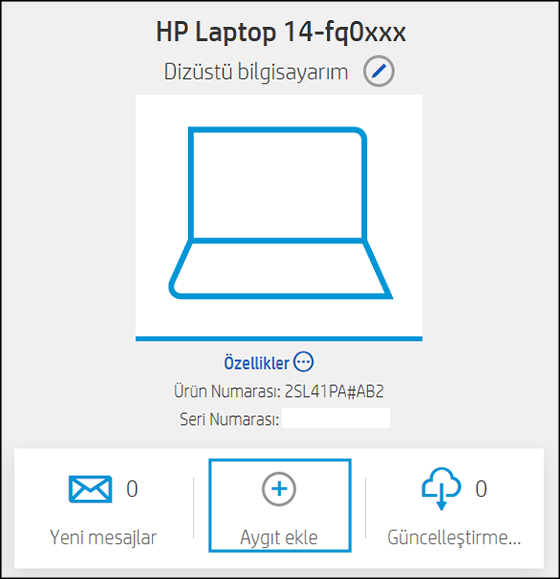Click the new messages count zero

(x=132, y=489)
